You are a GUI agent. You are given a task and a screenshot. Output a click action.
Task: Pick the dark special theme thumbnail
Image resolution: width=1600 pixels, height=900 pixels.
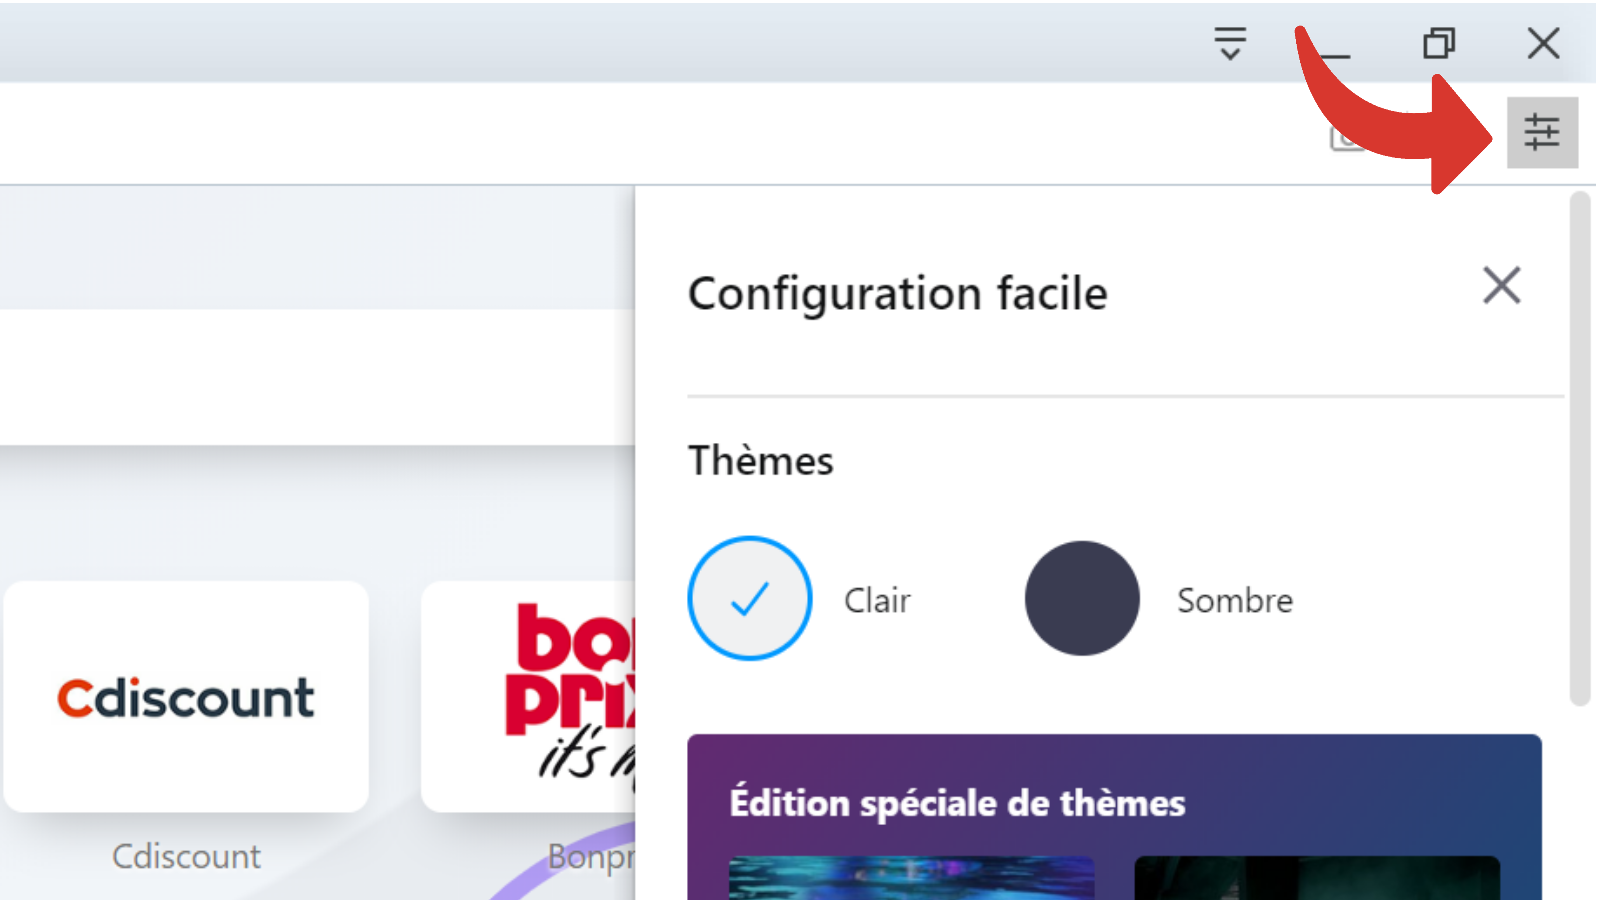pyautogui.click(x=1316, y=877)
